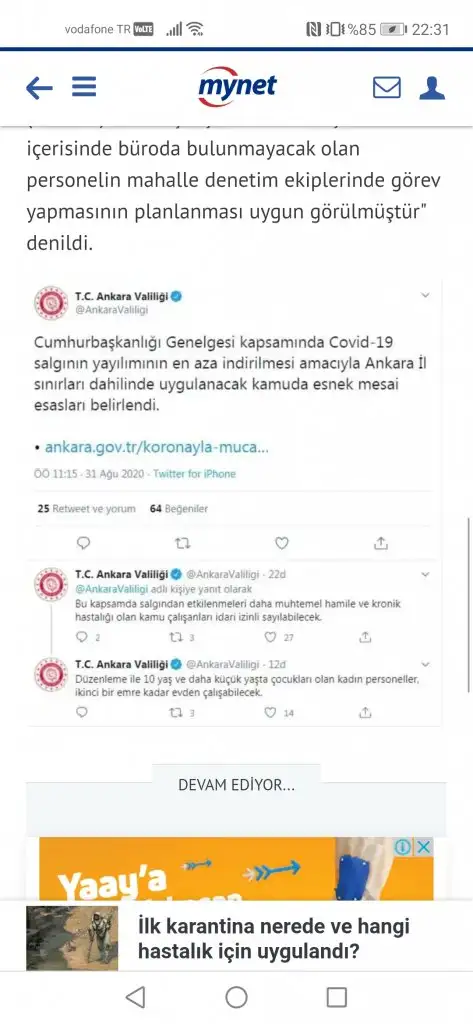Go to mynet logo homepage
The width and height of the screenshot is (473, 1024).
click(x=237, y=86)
